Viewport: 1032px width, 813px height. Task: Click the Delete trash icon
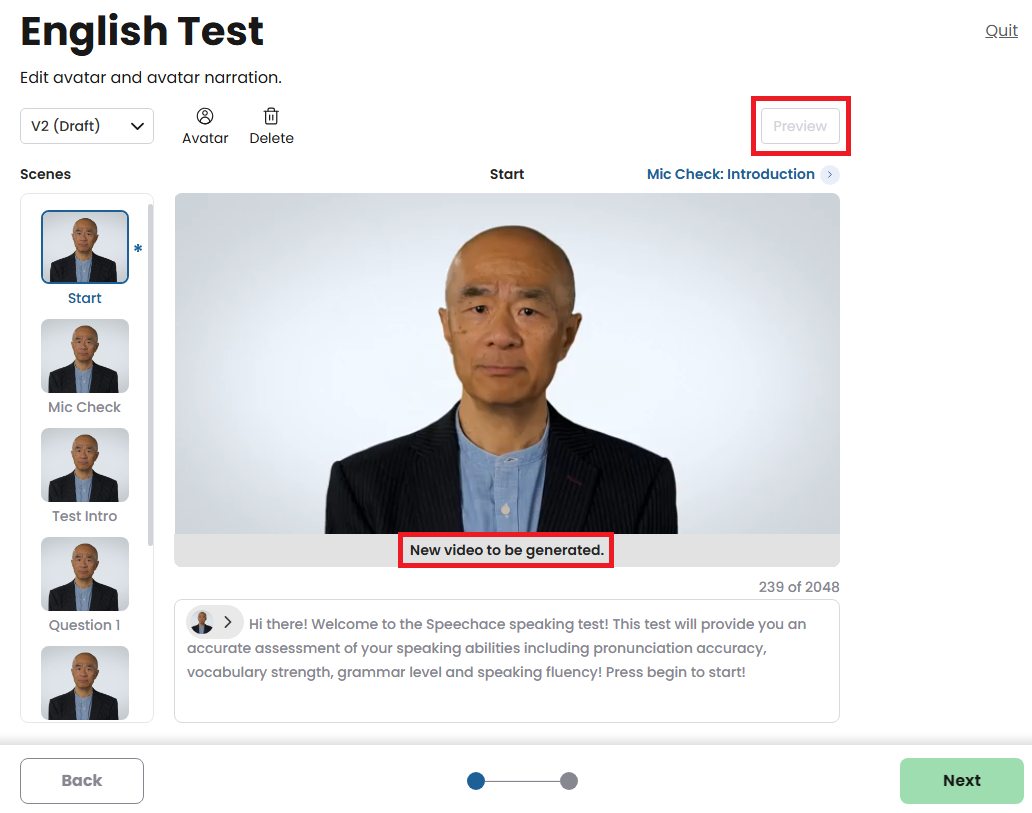(271, 117)
